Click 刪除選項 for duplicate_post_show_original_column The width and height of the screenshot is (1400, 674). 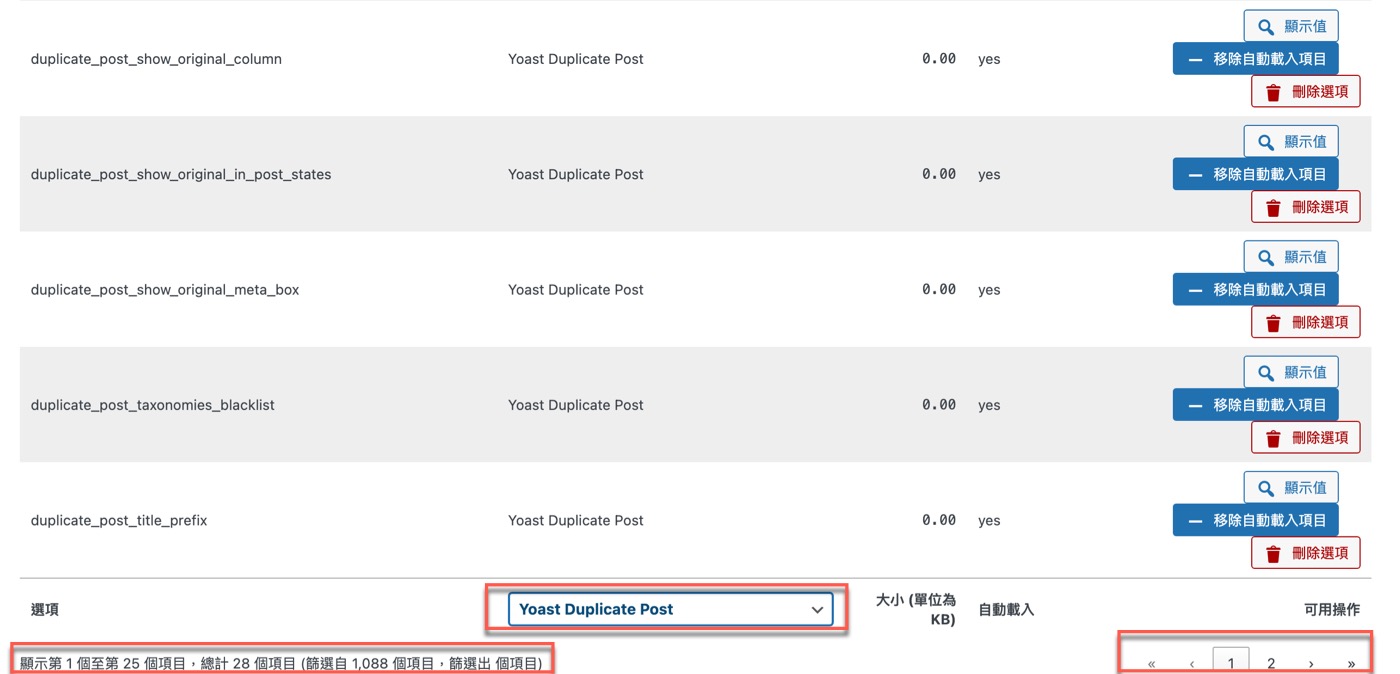(x=1306, y=91)
